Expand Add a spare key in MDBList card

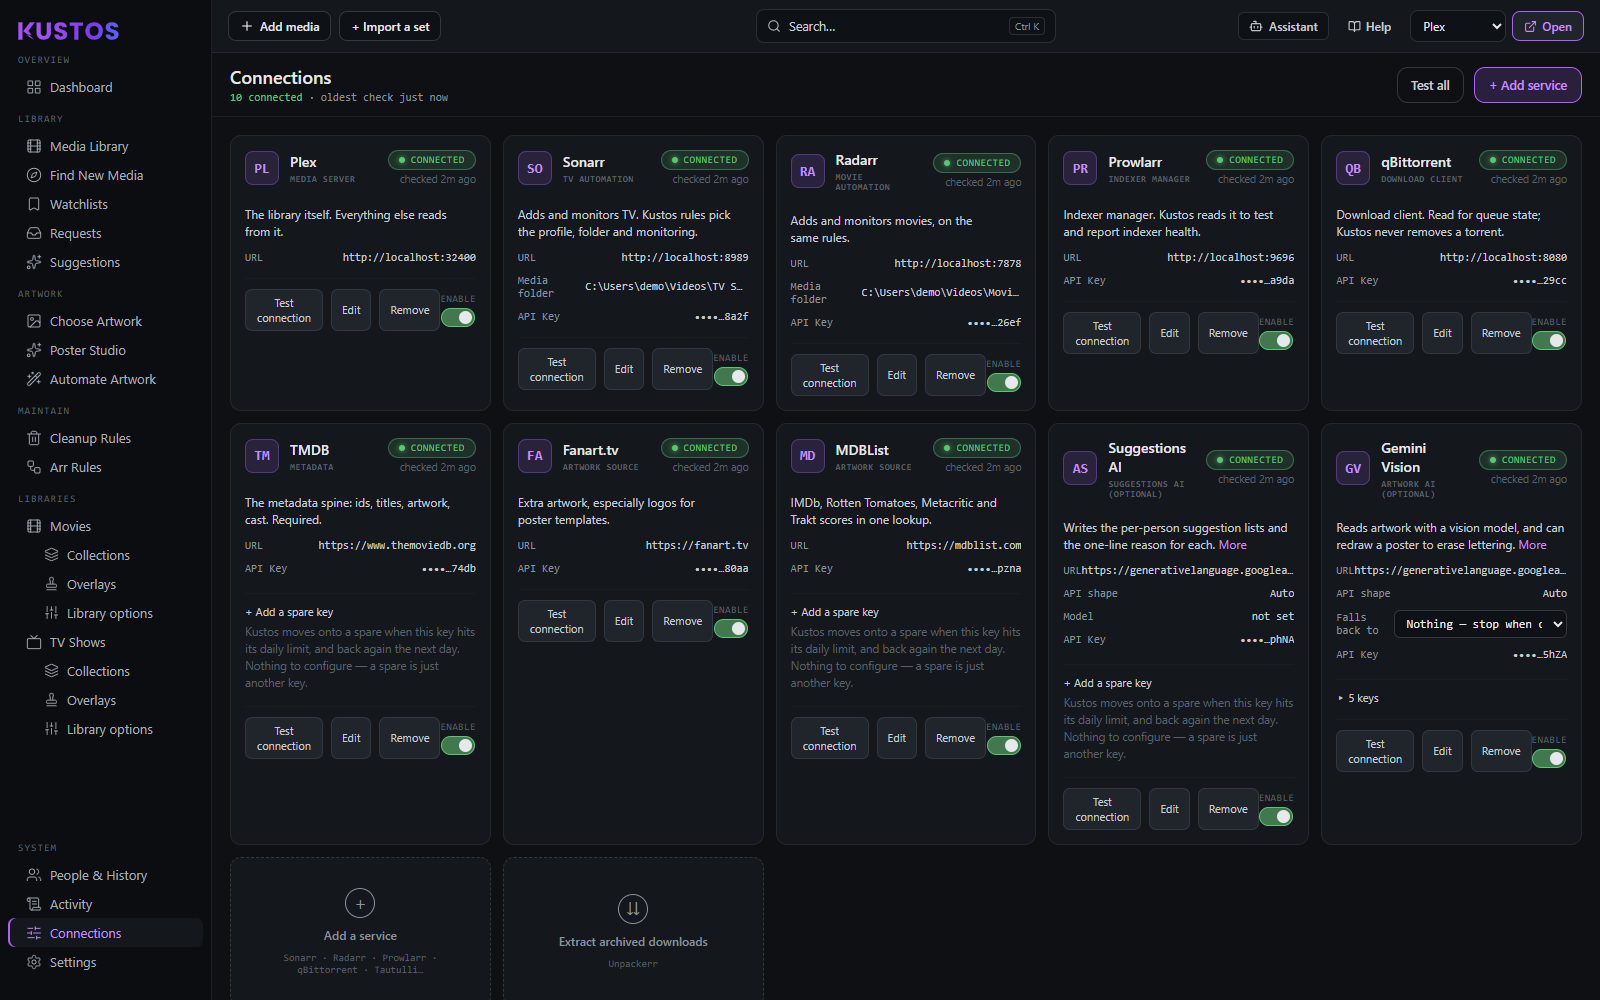pyautogui.click(x=835, y=612)
